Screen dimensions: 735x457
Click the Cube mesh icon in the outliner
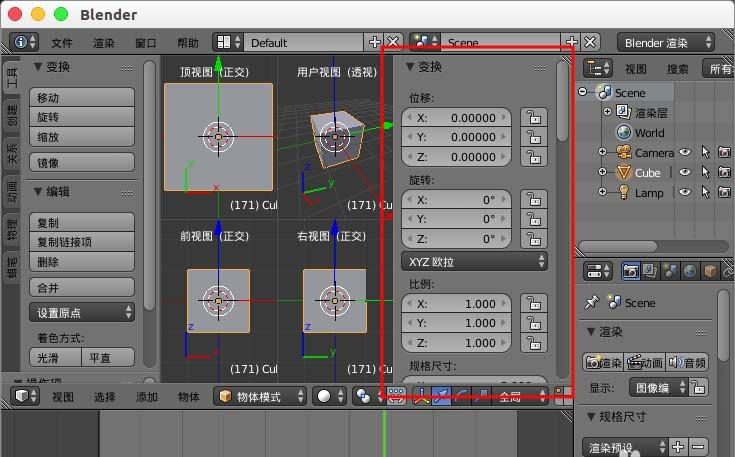pyautogui.click(x=623, y=173)
